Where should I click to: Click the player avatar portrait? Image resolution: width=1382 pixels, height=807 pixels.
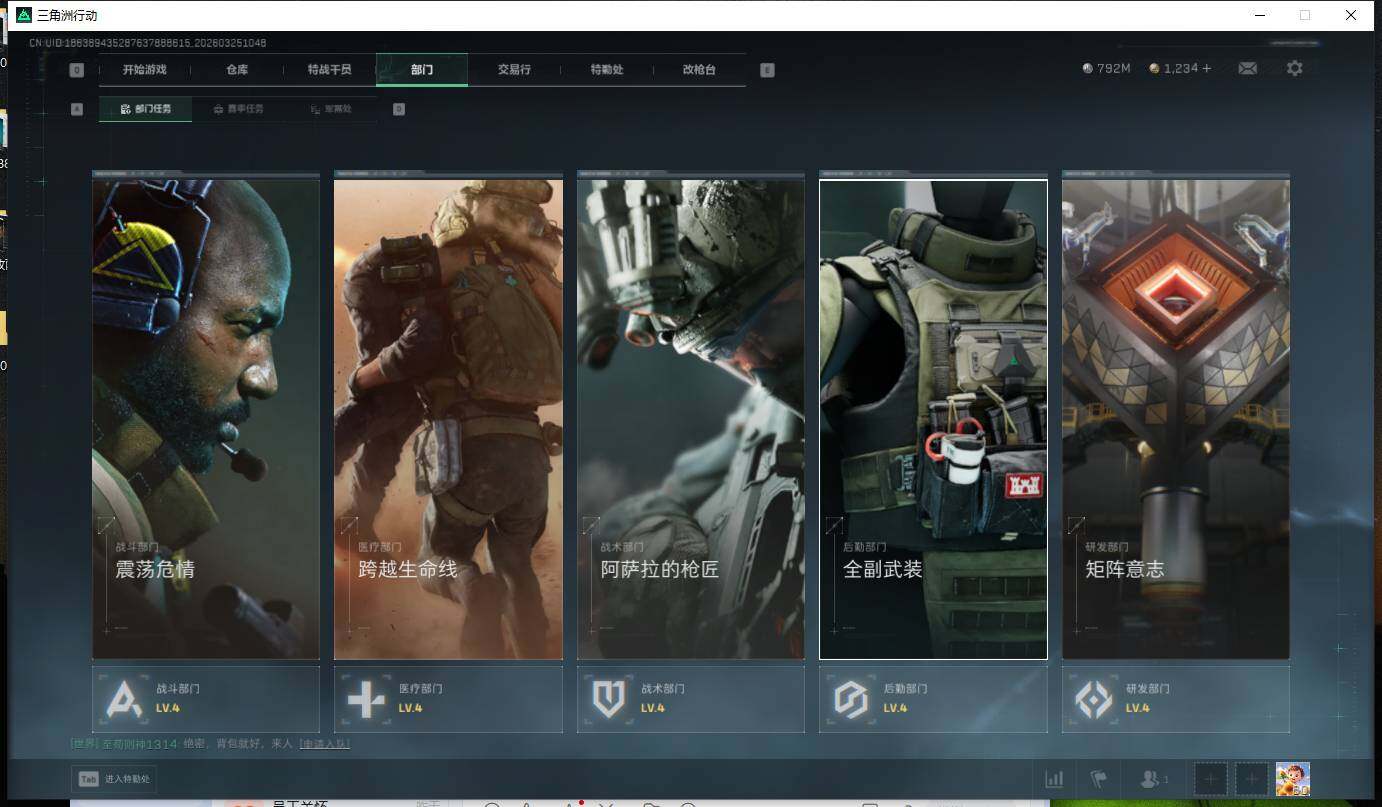click(1292, 779)
